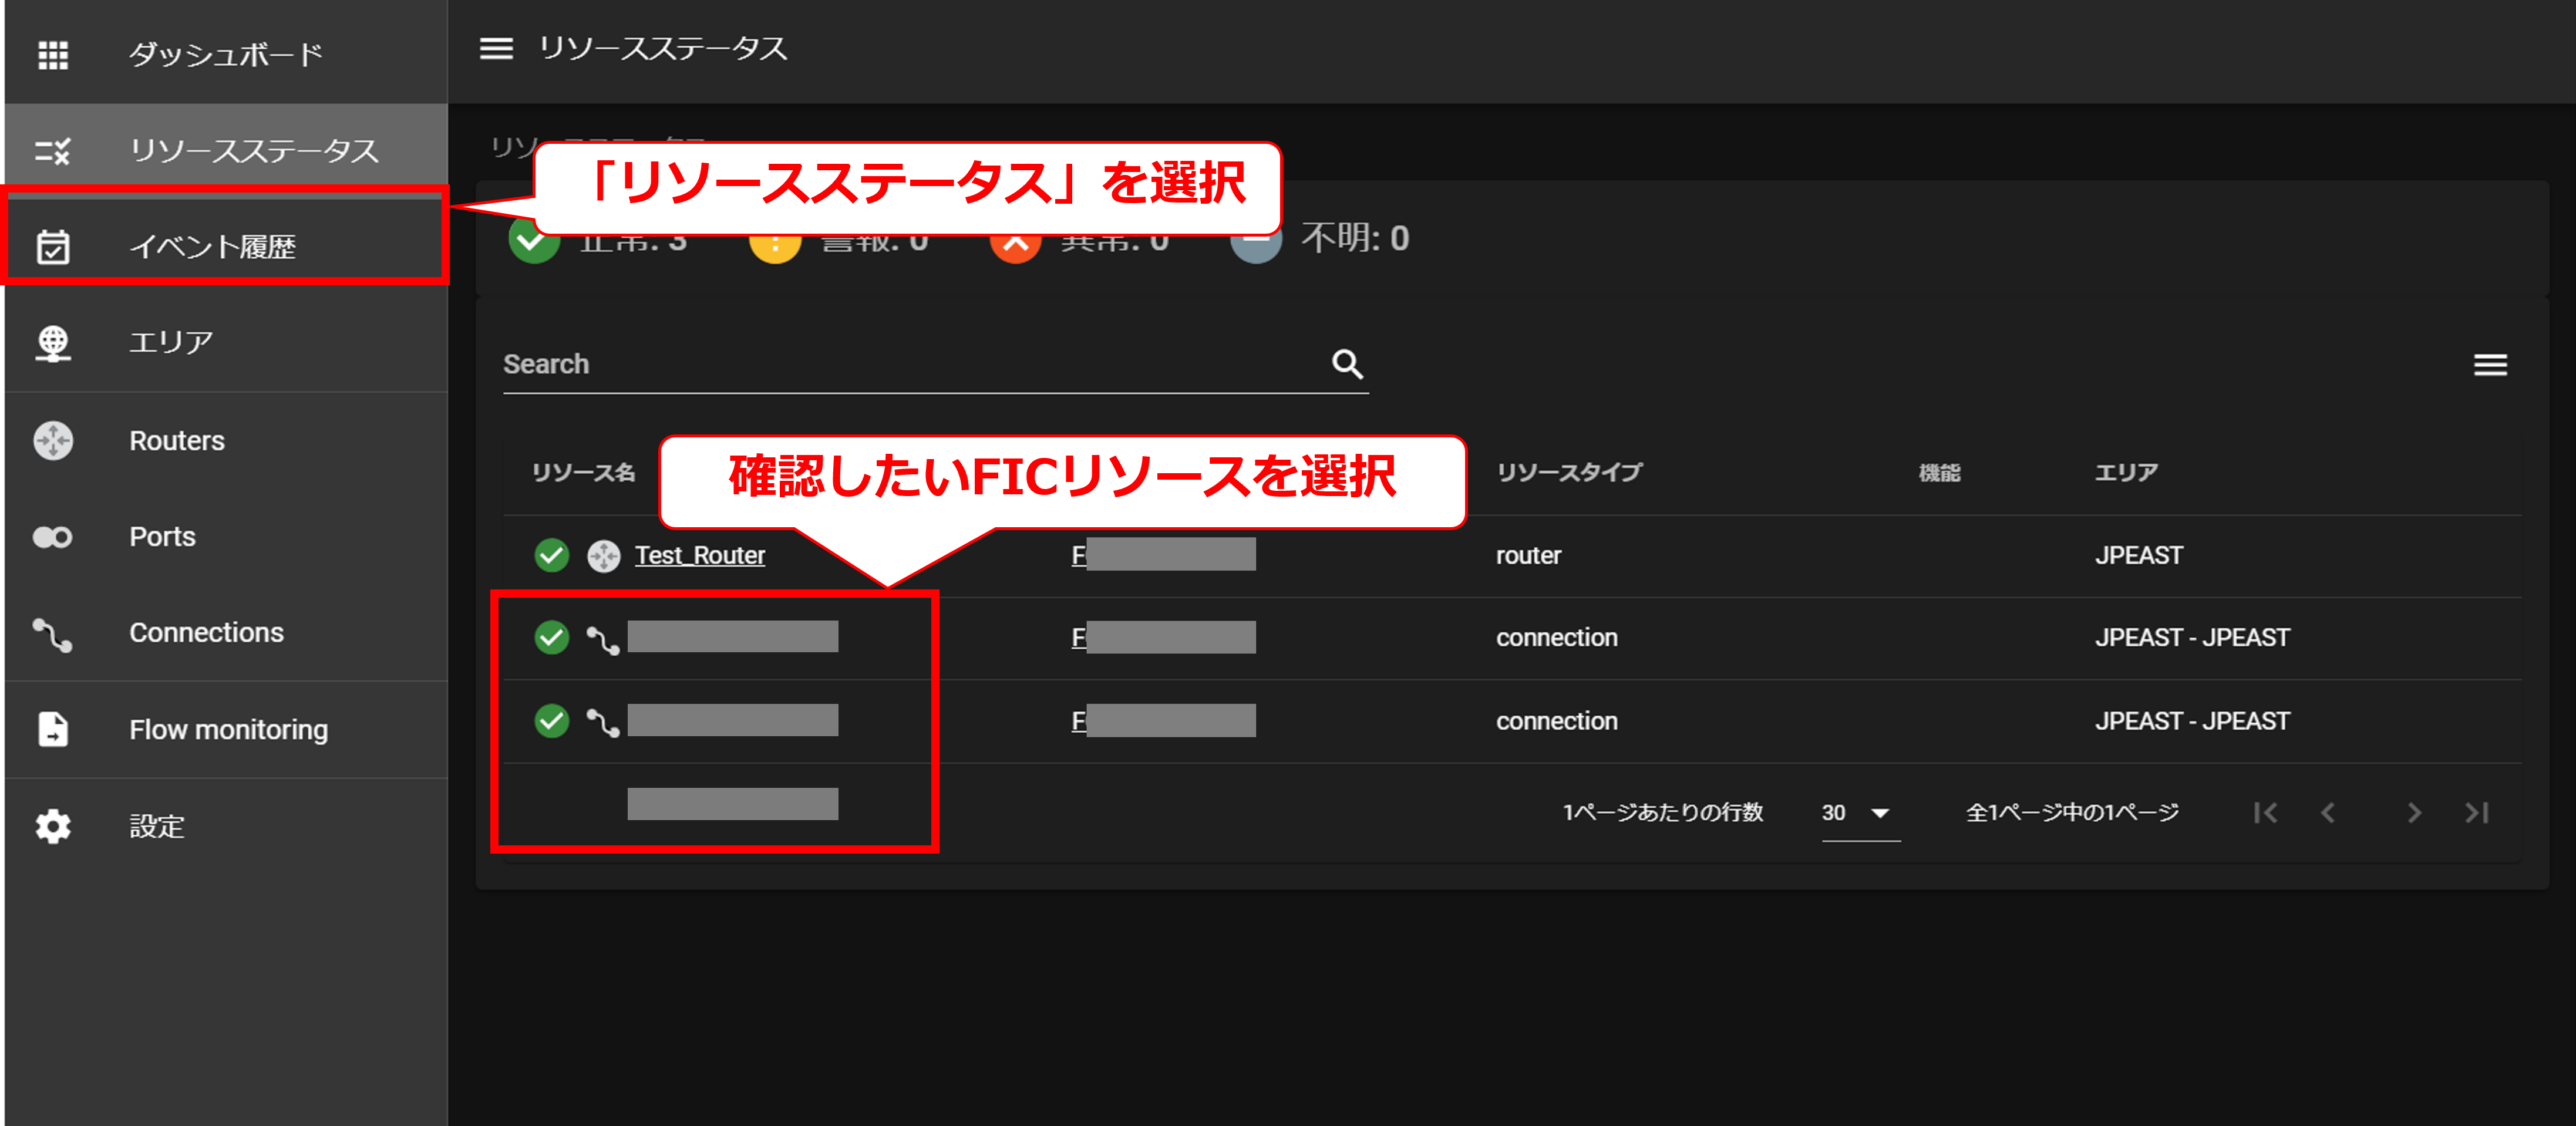Click the dashboard grid icon
Image resolution: width=2576 pixels, height=1126 pixels.
[x=53, y=54]
